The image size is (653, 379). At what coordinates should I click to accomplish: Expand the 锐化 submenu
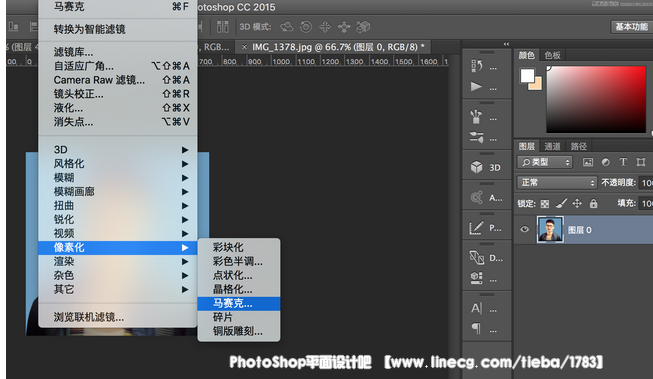click(118, 219)
